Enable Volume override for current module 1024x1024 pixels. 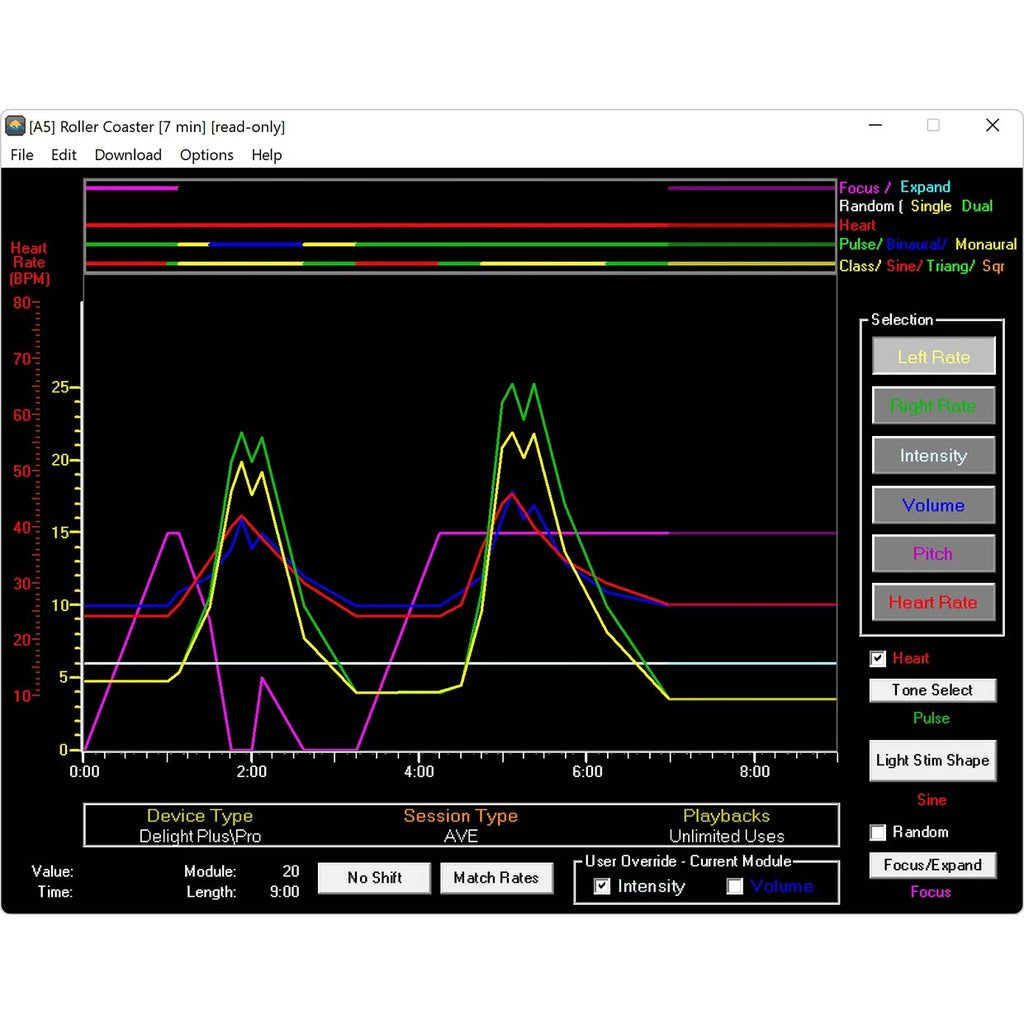pos(735,886)
